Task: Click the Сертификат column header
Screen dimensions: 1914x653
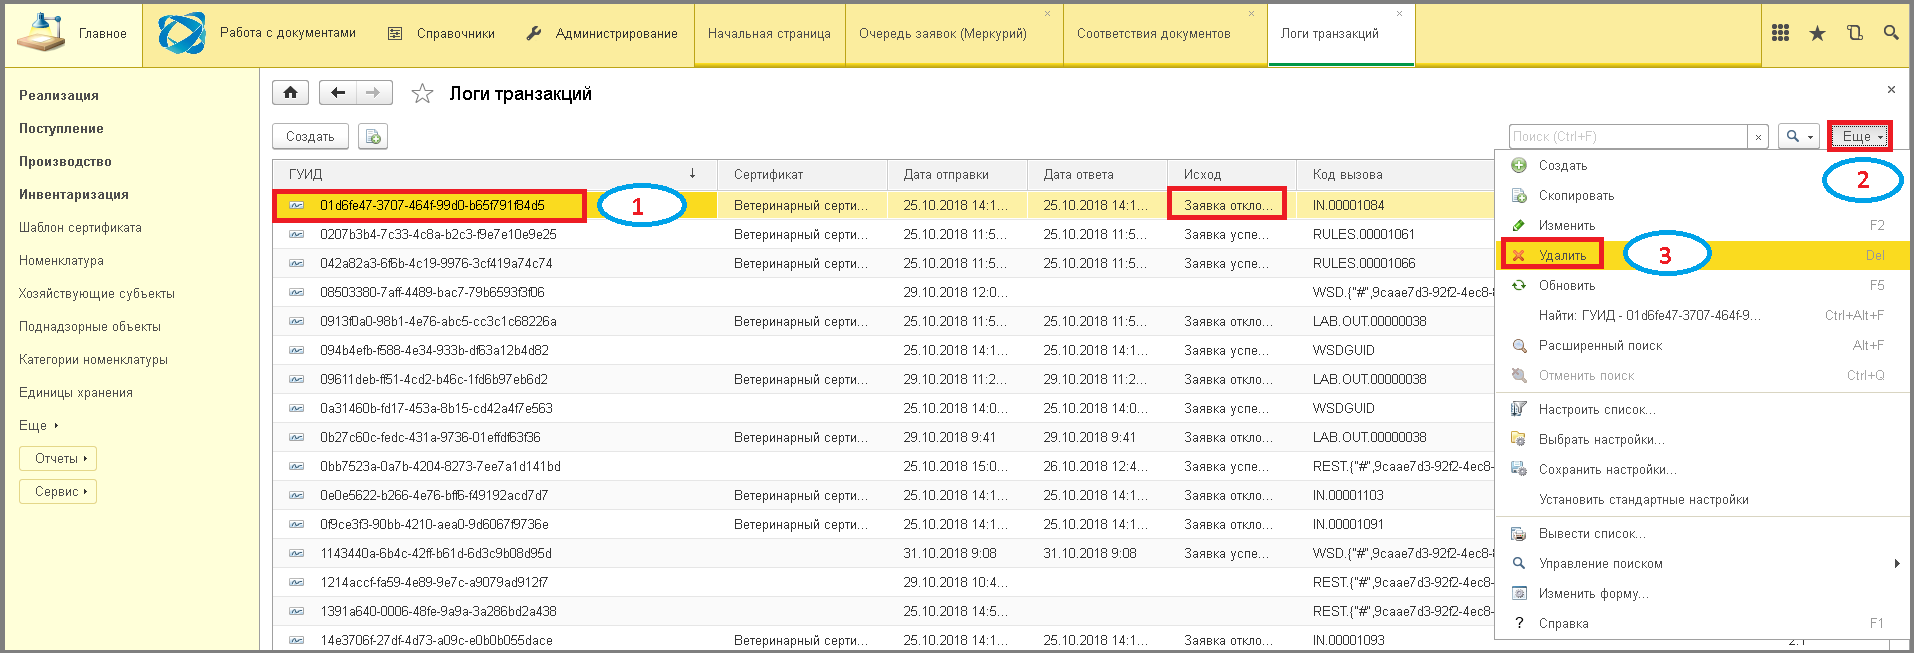Action: coord(802,174)
